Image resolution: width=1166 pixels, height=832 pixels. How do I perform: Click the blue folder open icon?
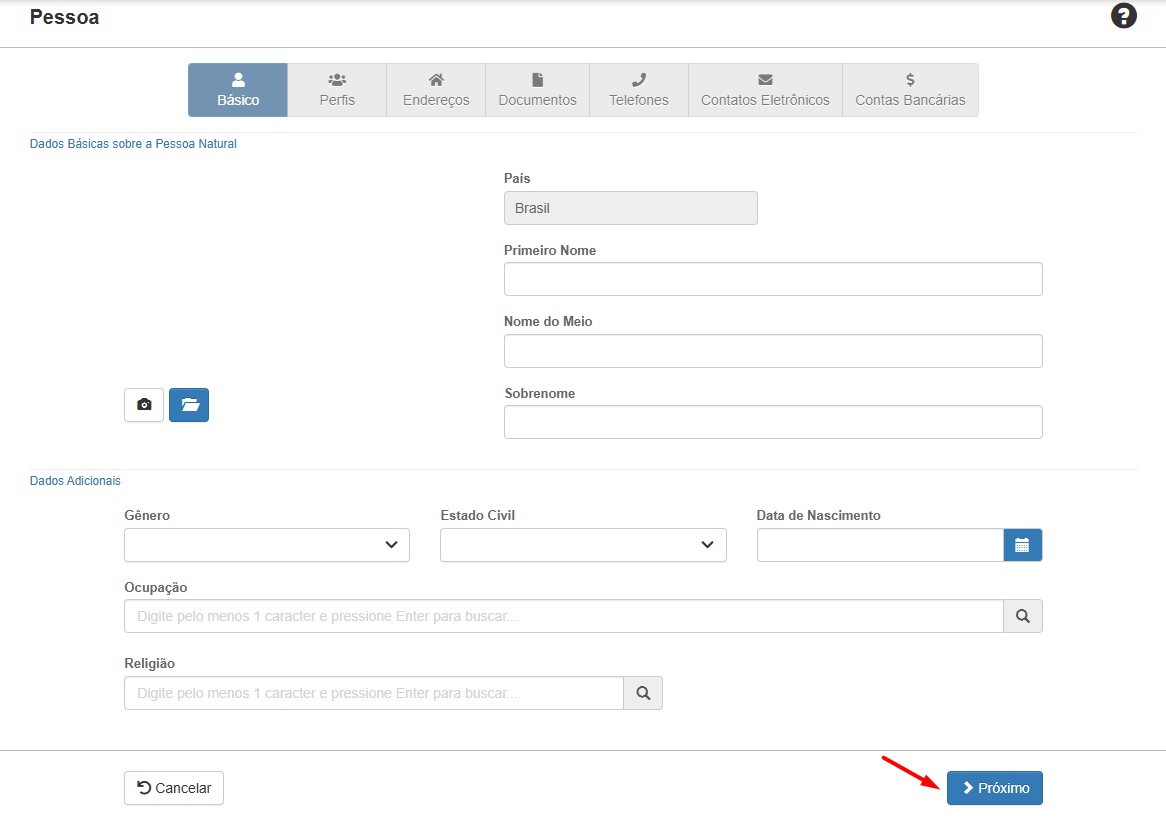click(x=189, y=405)
